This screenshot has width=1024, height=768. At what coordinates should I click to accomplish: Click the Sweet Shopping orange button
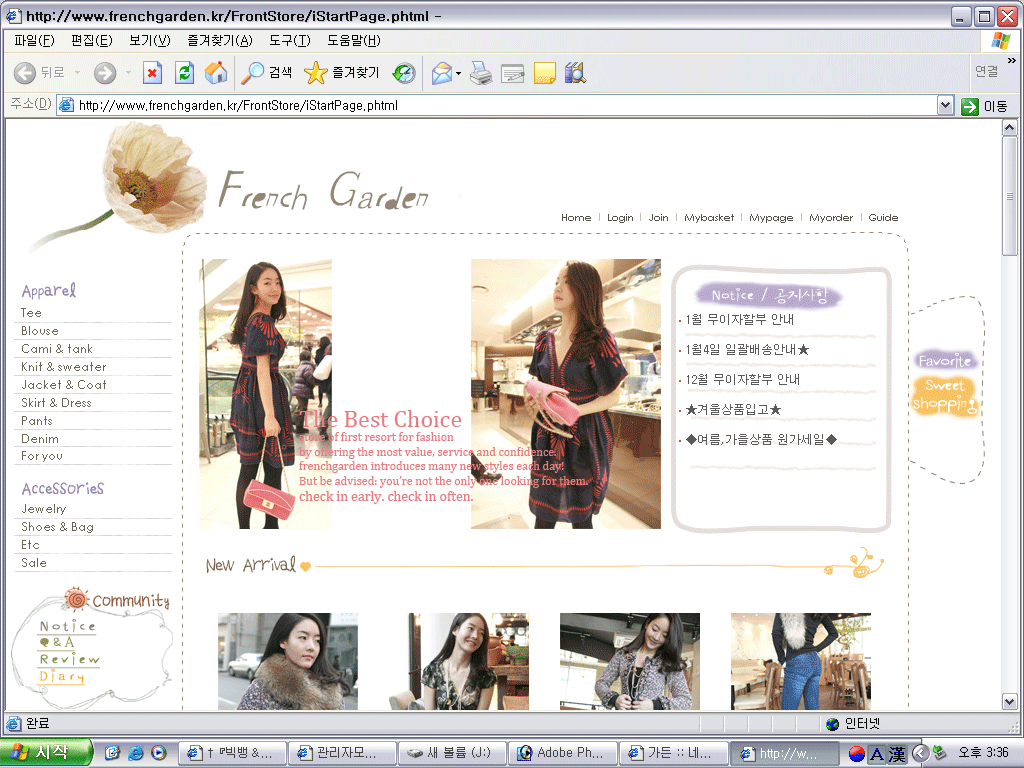(944, 395)
